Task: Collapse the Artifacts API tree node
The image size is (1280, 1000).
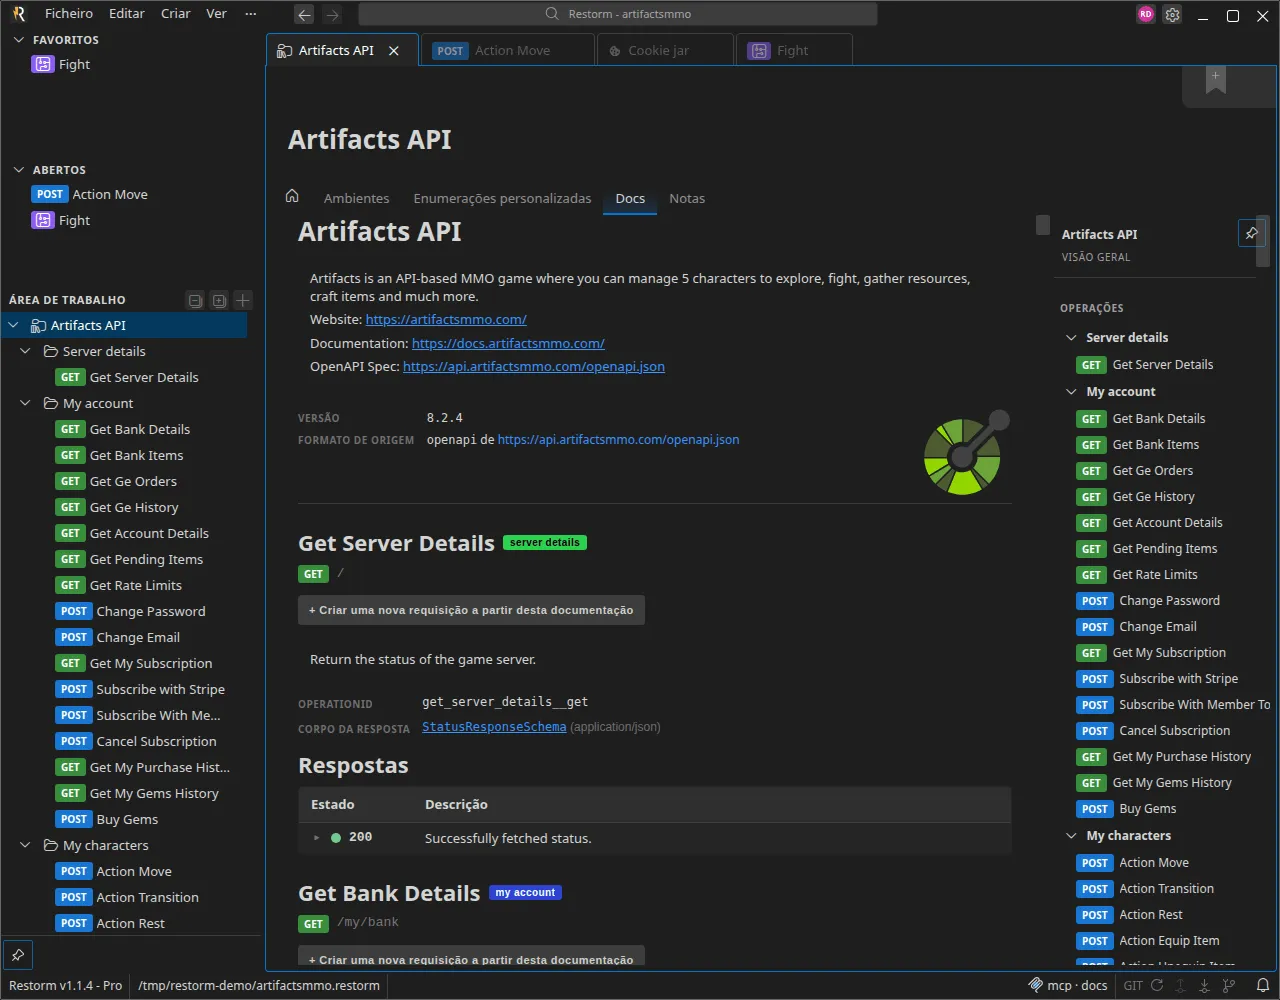Action: coord(14,325)
